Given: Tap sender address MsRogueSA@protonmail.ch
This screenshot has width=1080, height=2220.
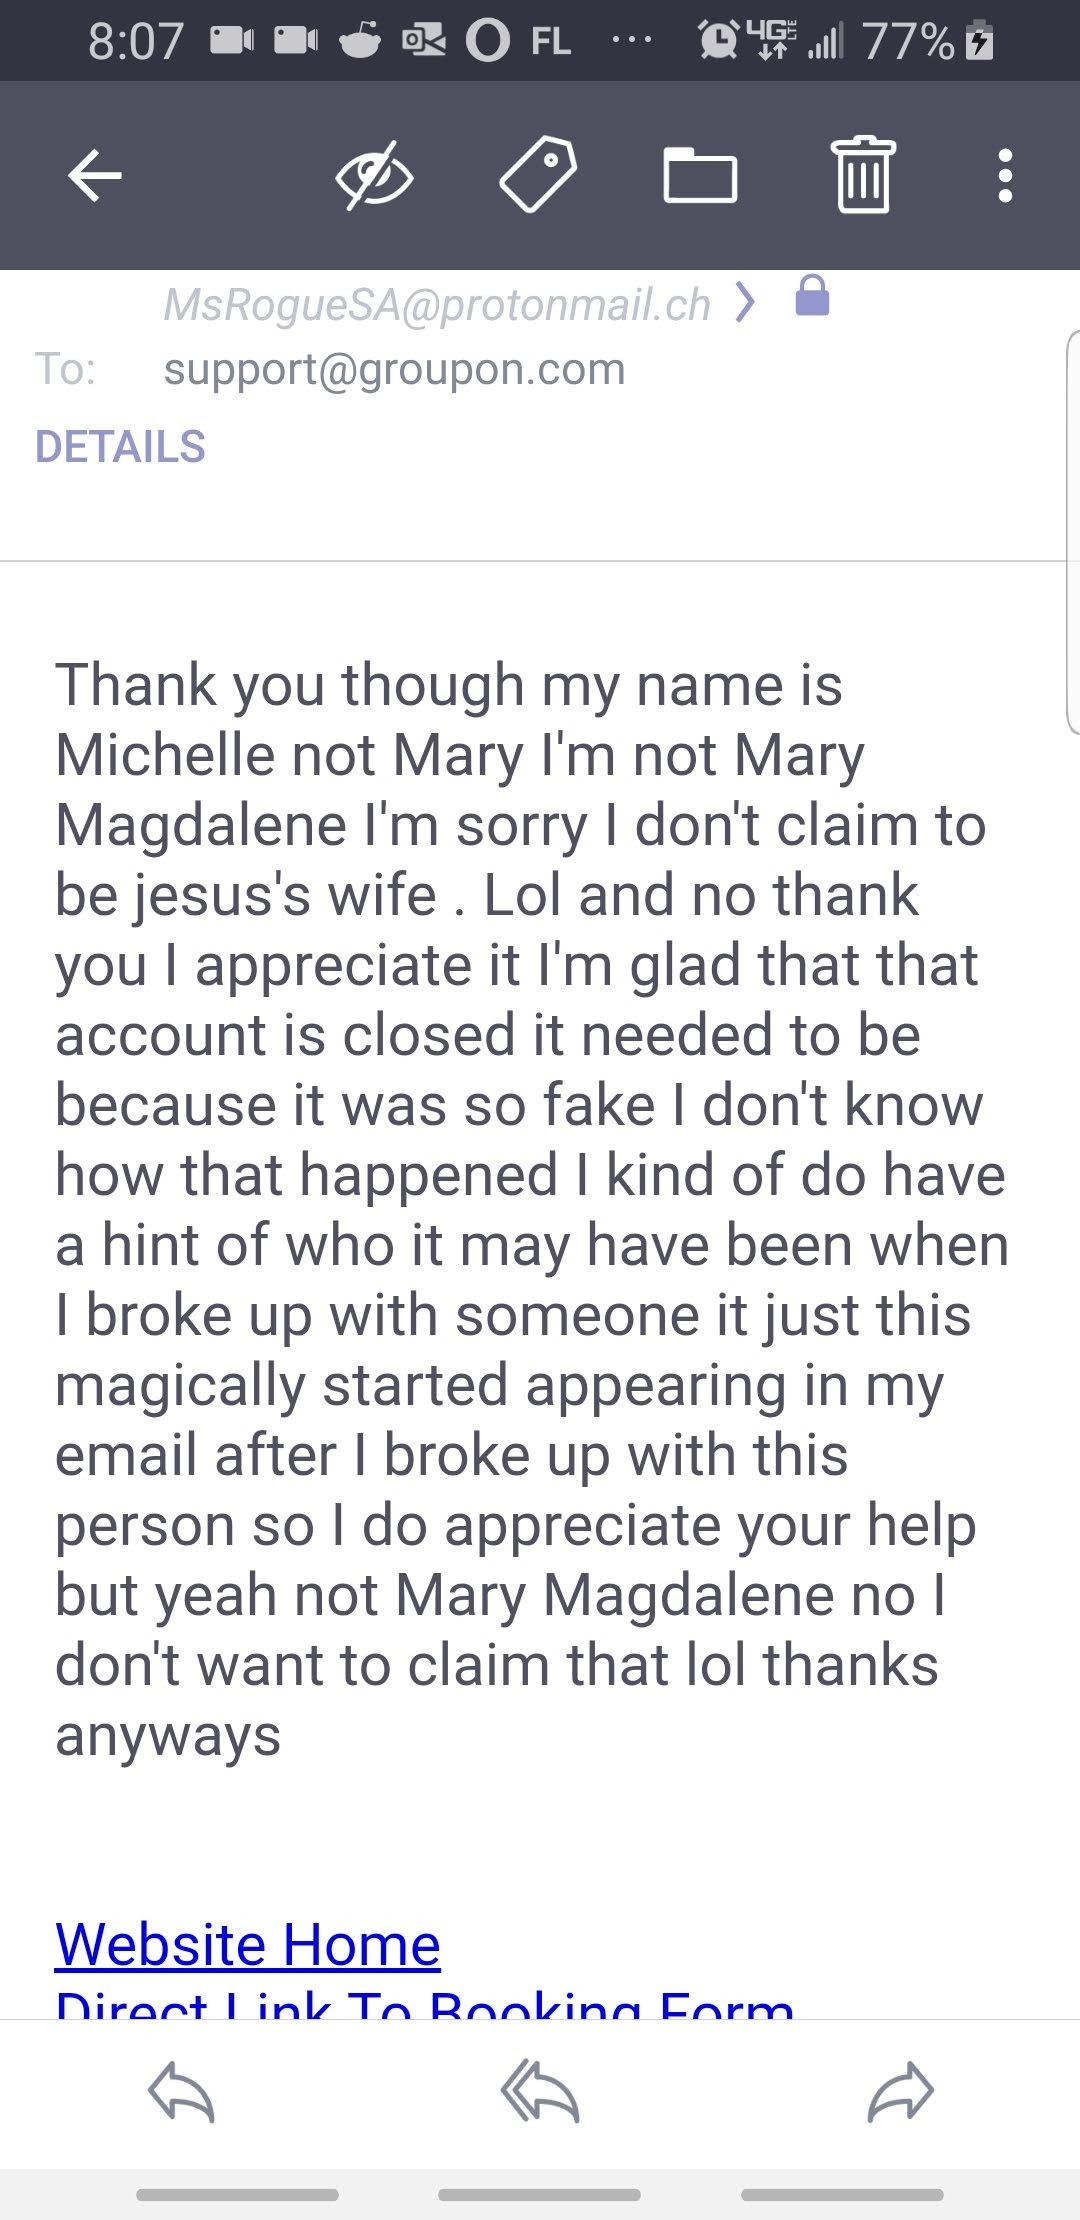Looking at the screenshot, I should [437, 305].
